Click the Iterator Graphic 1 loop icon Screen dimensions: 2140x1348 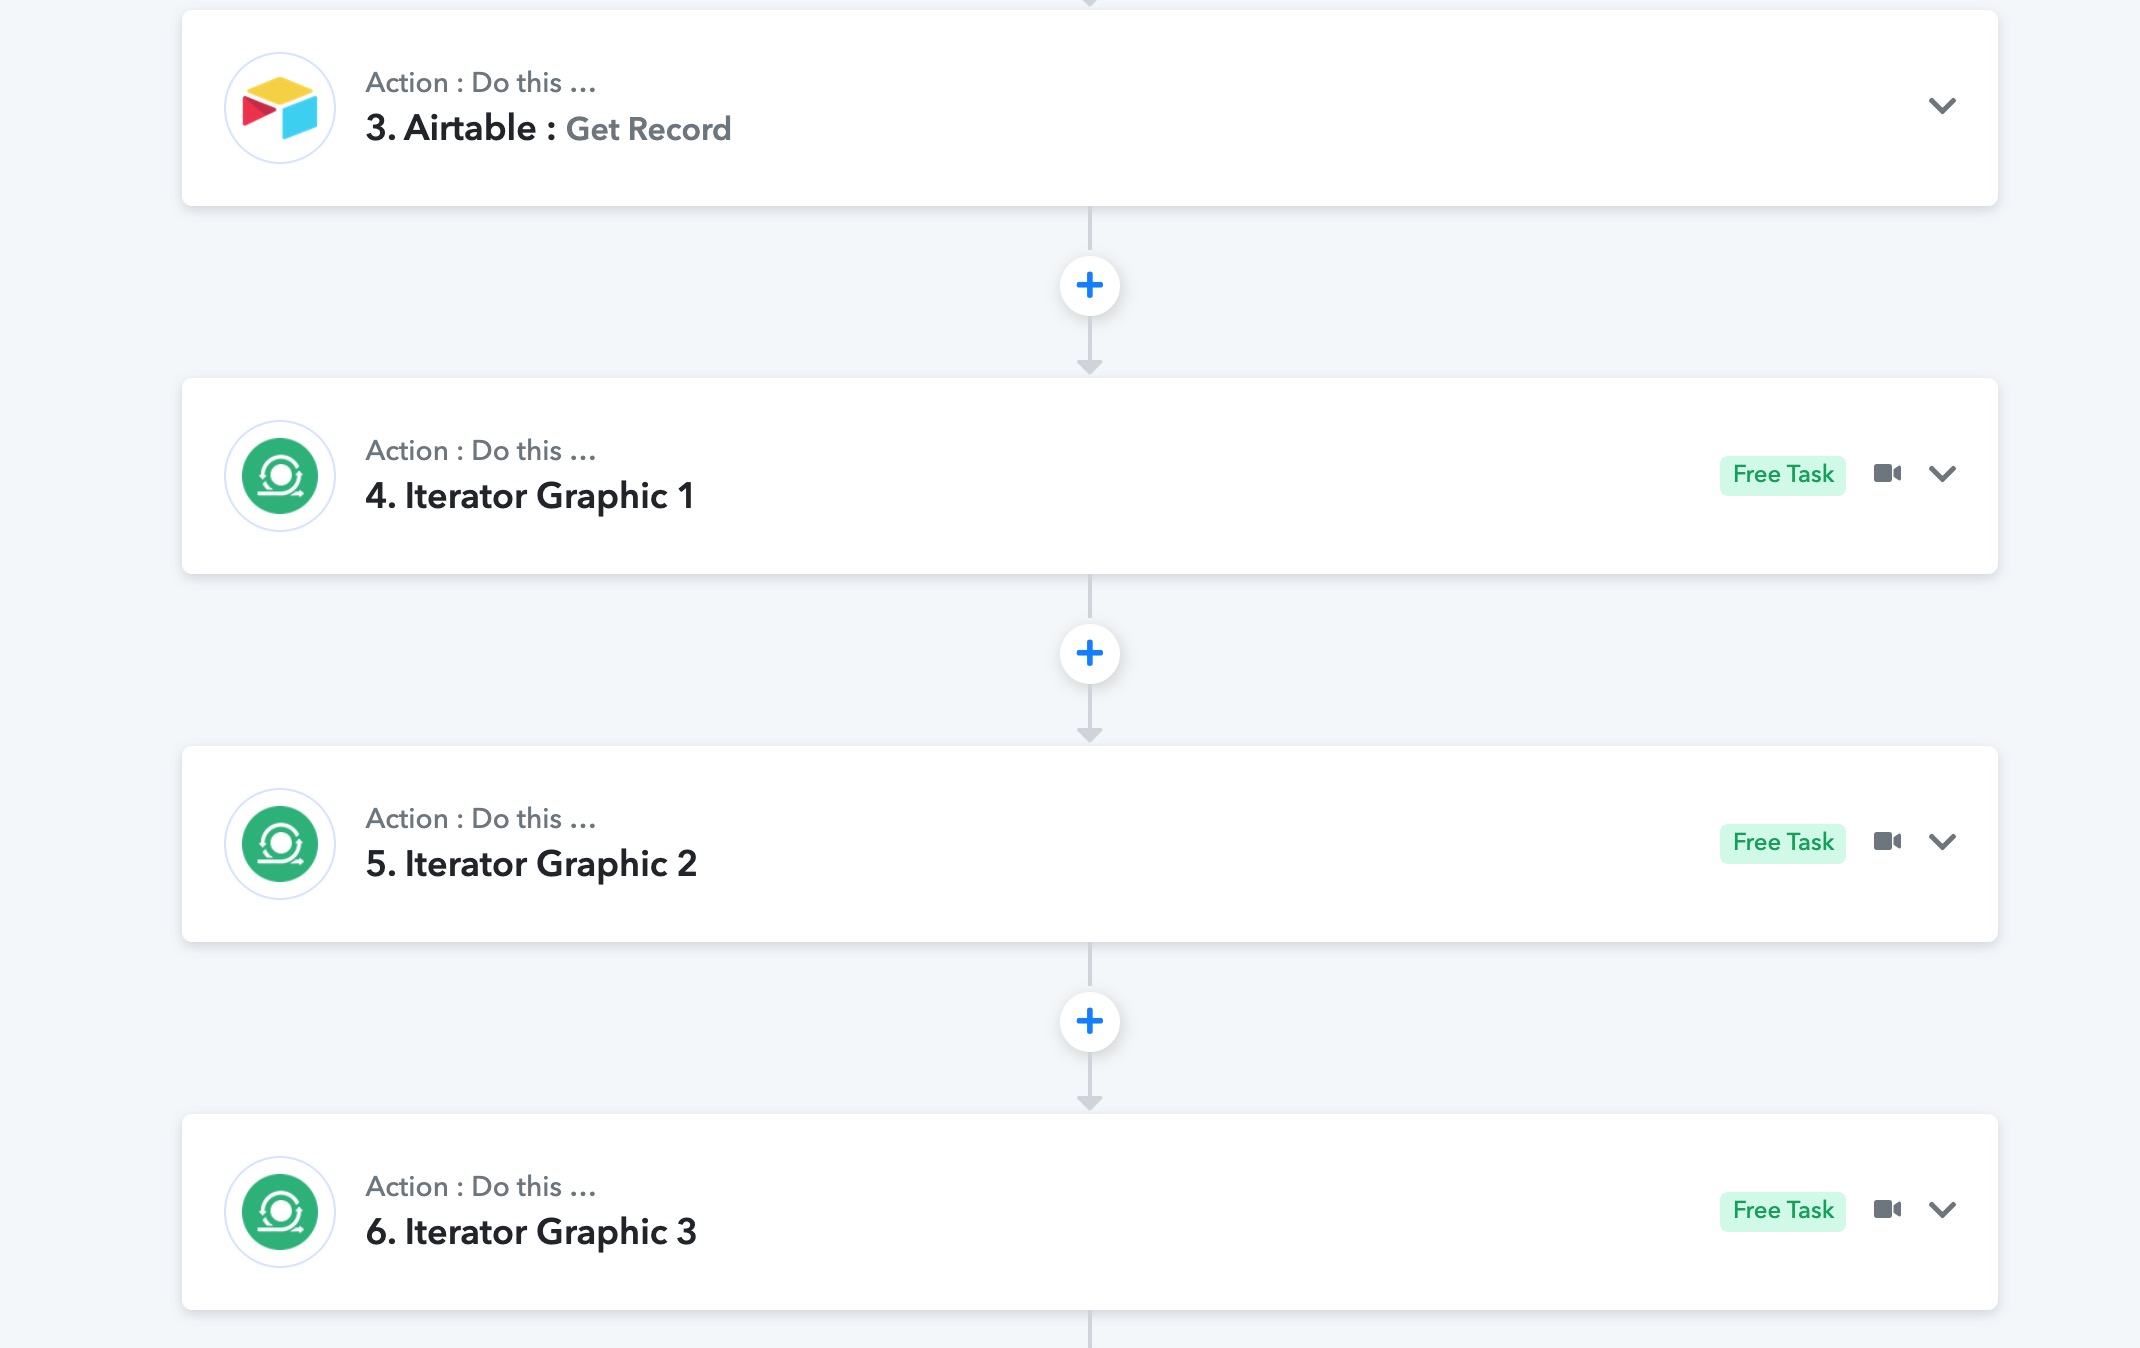coord(280,476)
